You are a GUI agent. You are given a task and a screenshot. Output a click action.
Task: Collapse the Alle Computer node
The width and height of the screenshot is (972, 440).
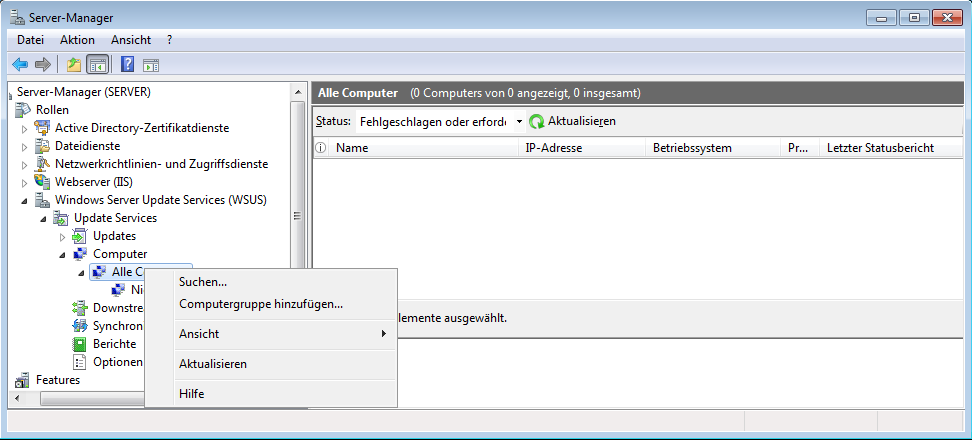pos(82,273)
